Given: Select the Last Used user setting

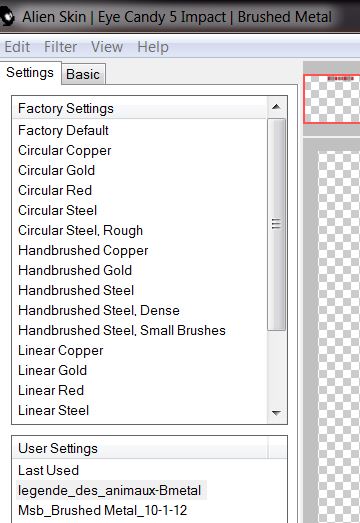Looking at the screenshot, I should coord(49,471).
